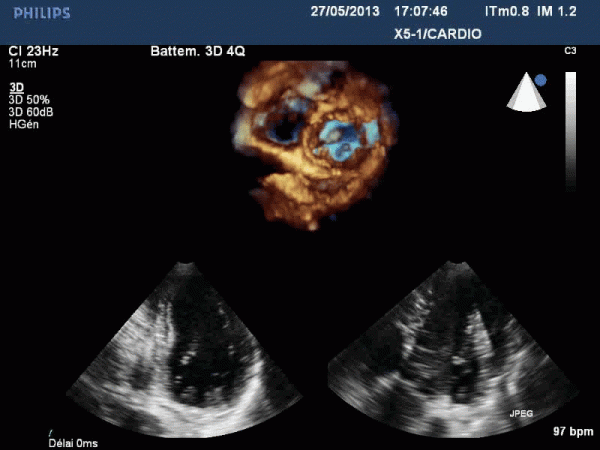Click the X5-1/CARDIO probe label
This screenshot has width=600, height=450.
click(x=438, y=34)
